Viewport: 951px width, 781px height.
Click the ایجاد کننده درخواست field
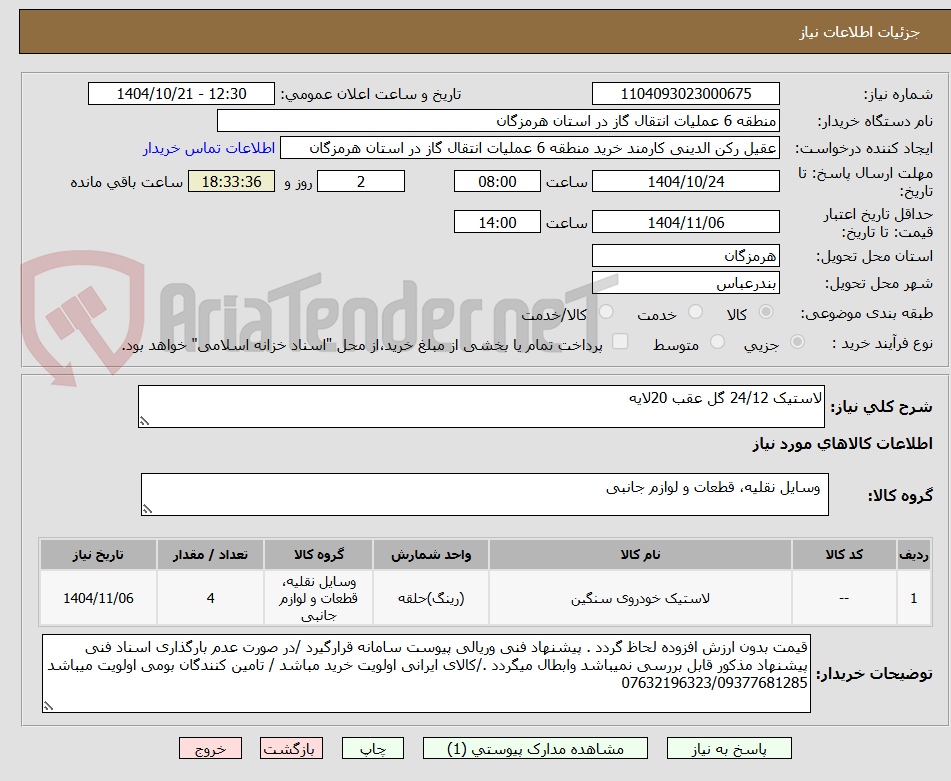point(529,149)
